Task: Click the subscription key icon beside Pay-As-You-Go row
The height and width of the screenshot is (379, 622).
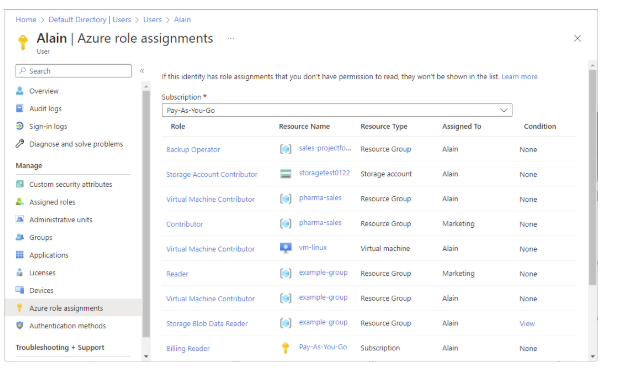Action: click(x=285, y=348)
